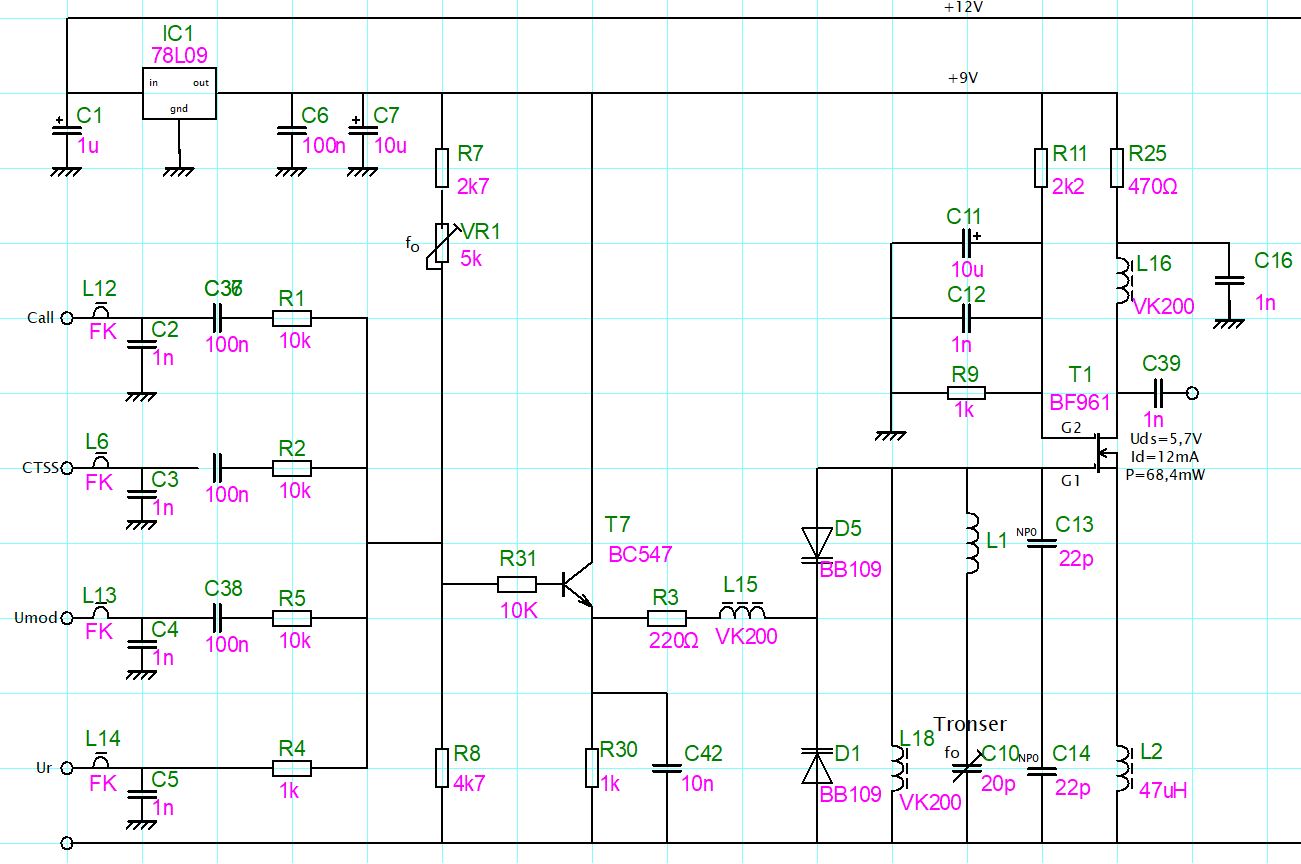This screenshot has width=1301, height=864.
Task: Click resistor R8 4k7 symbol
Action: pos(442,768)
